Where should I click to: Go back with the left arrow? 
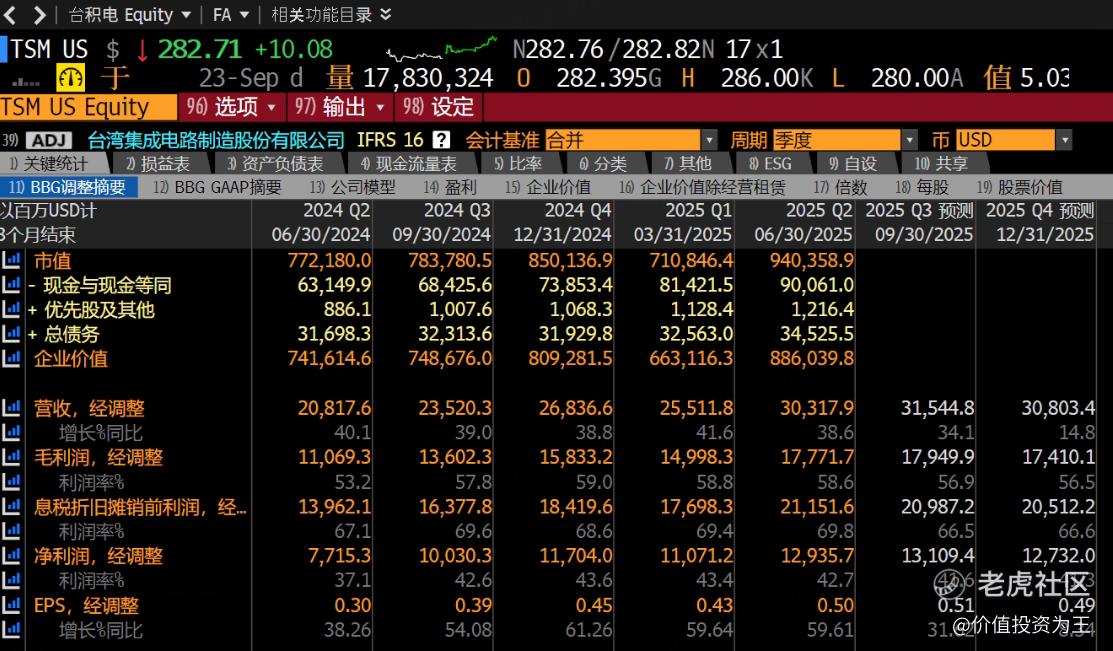(x=11, y=14)
